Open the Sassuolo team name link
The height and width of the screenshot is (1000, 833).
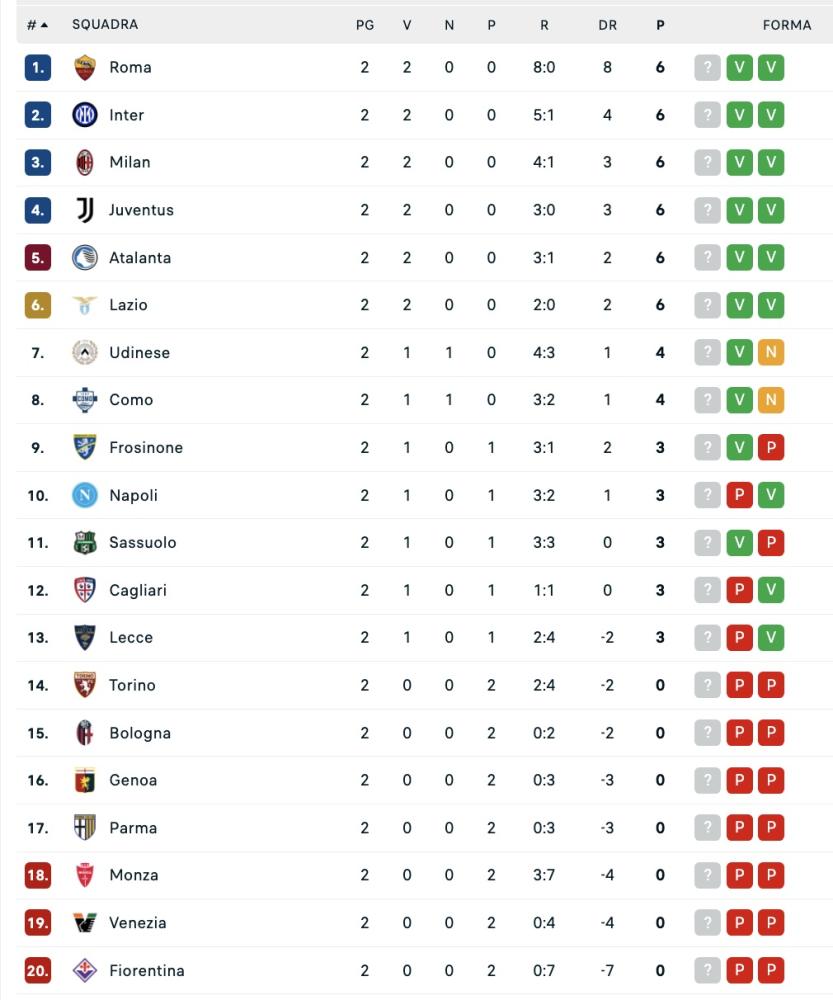tap(143, 542)
